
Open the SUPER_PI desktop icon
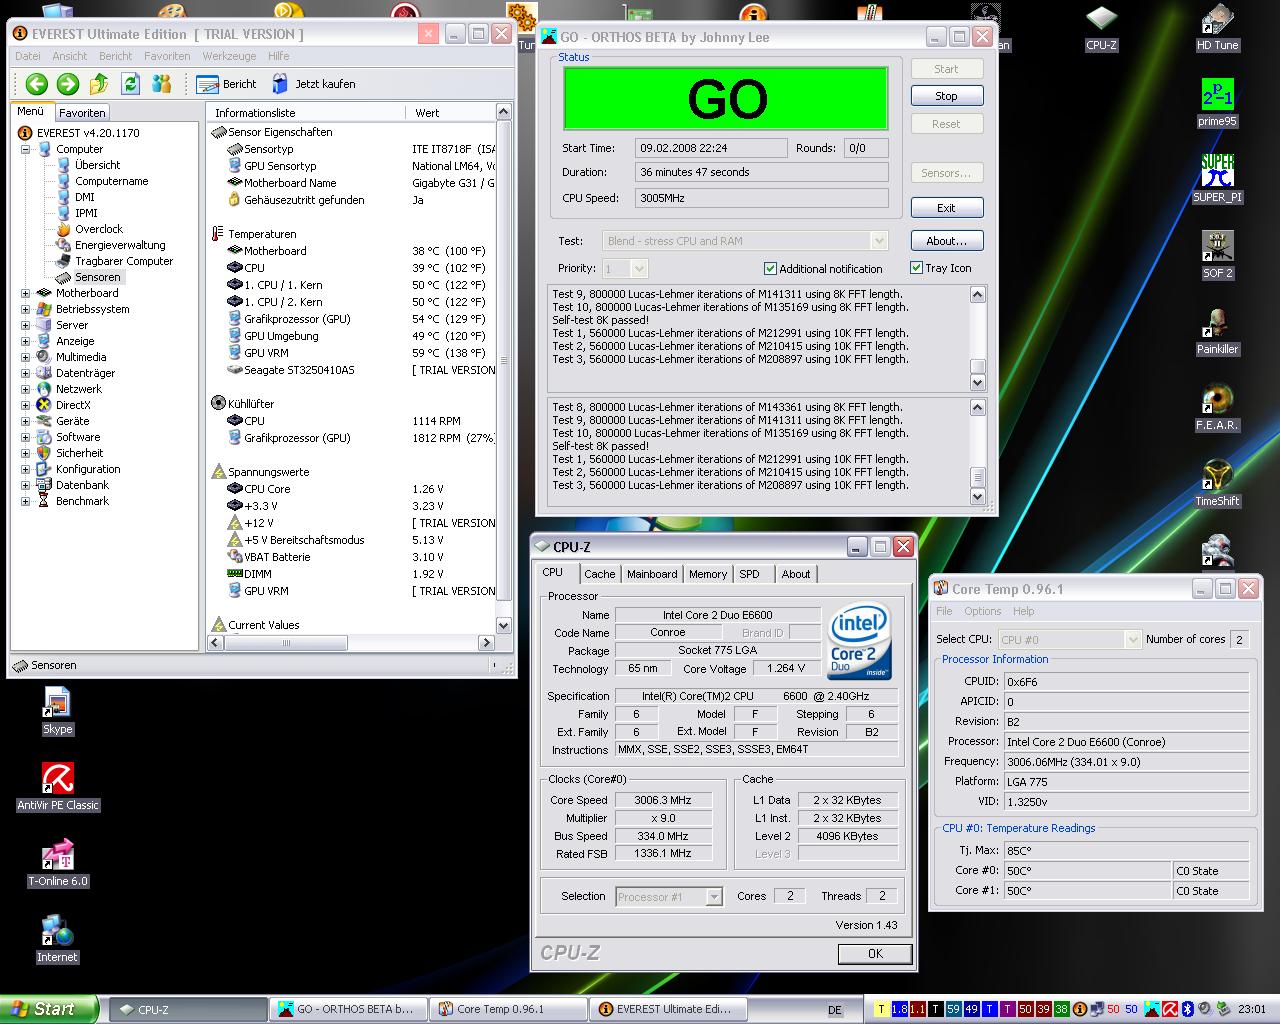(1217, 179)
